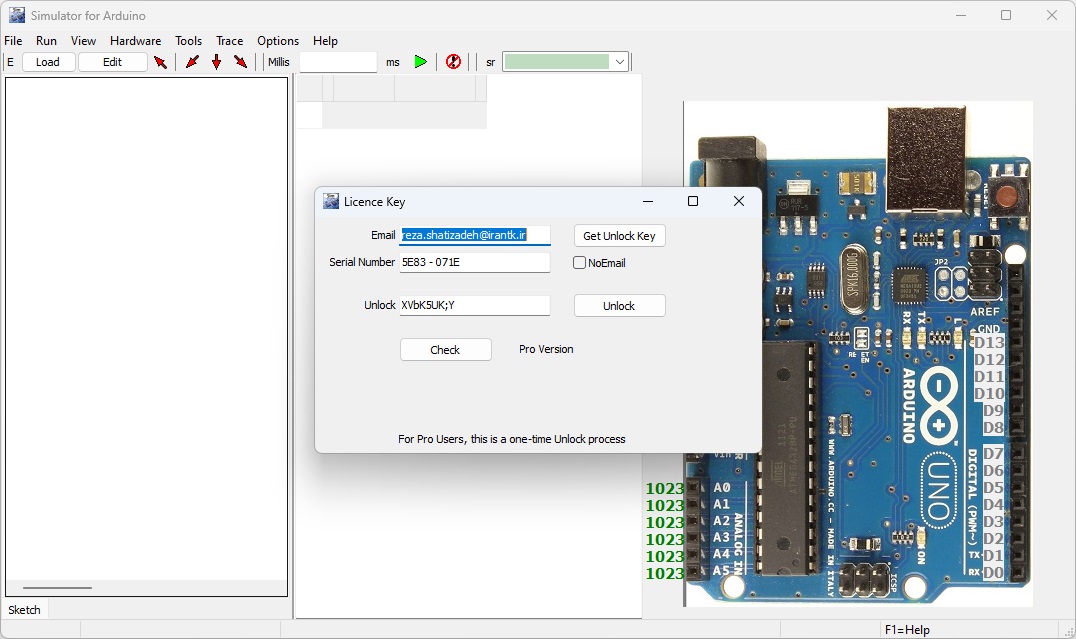1076x639 pixels.
Task: Click the A2 analog pin label
Action: point(721,521)
